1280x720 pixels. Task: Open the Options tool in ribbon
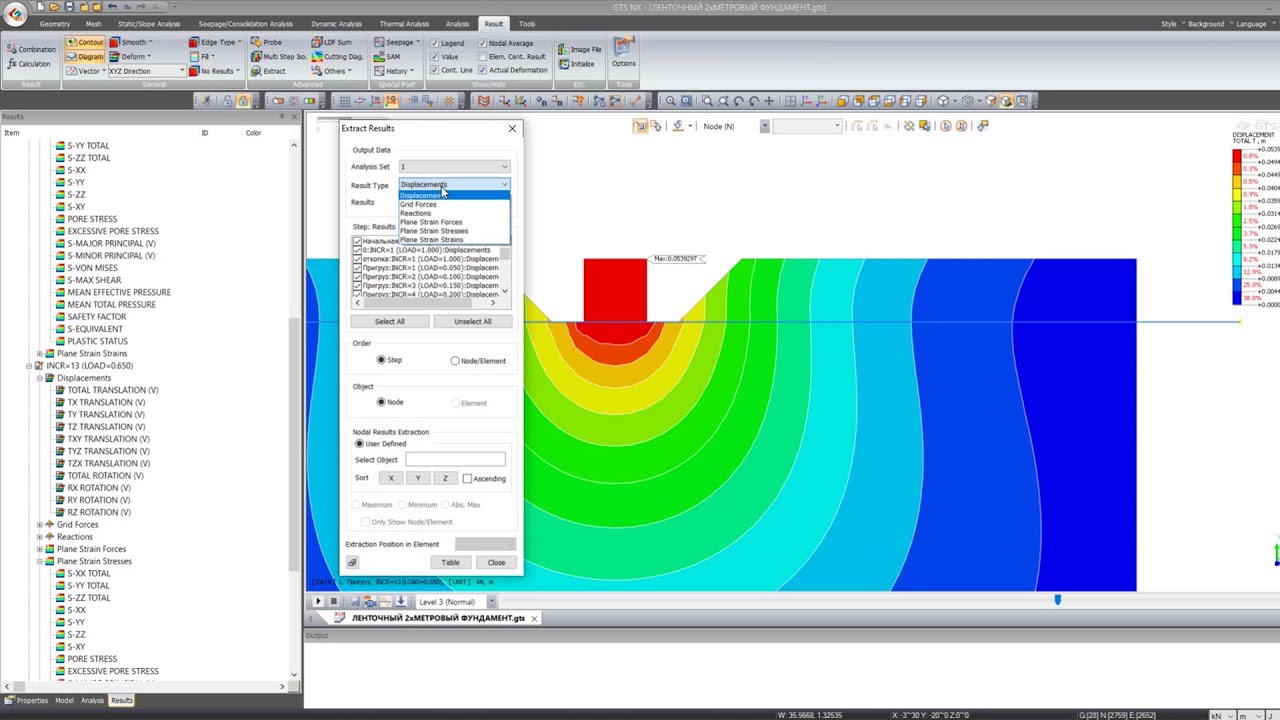click(x=623, y=53)
